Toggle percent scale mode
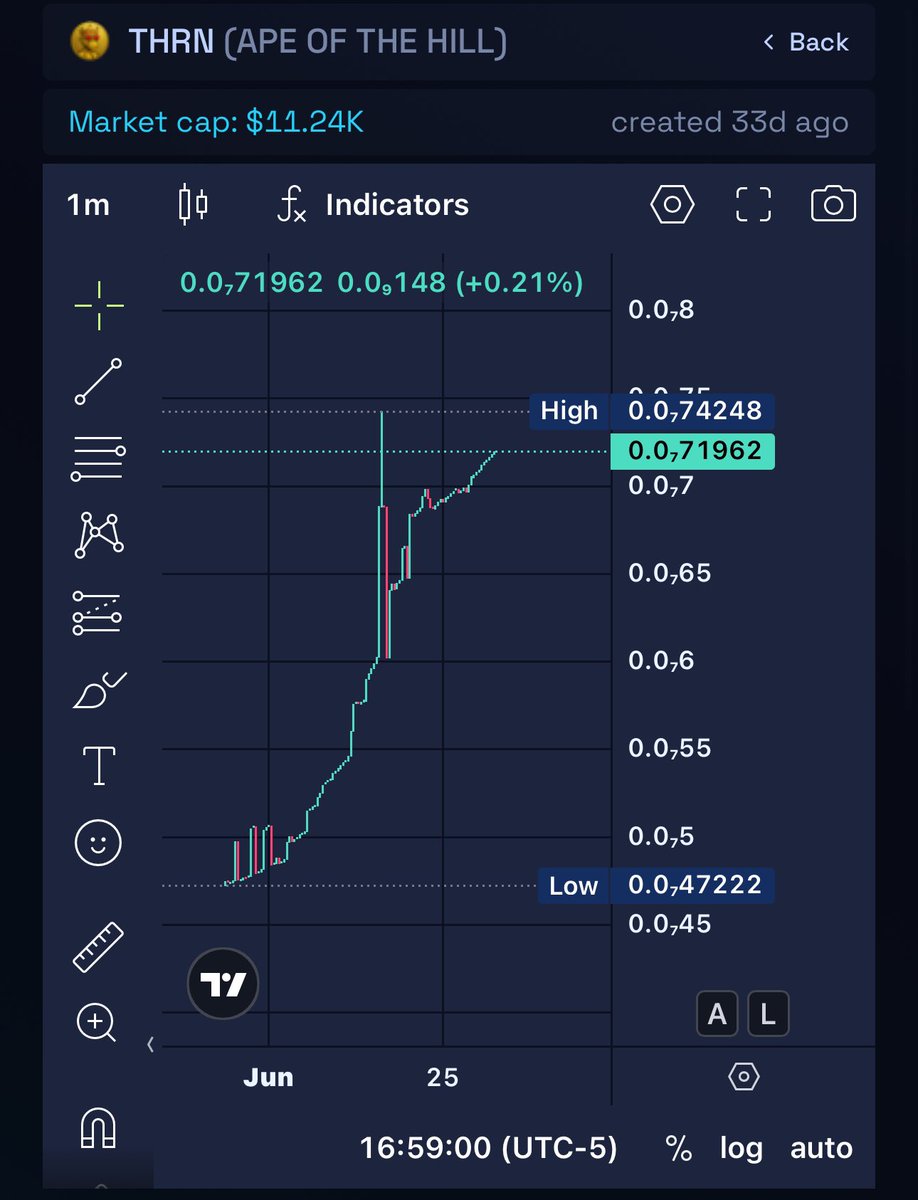The image size is (918, 1200). point(678,1148)
